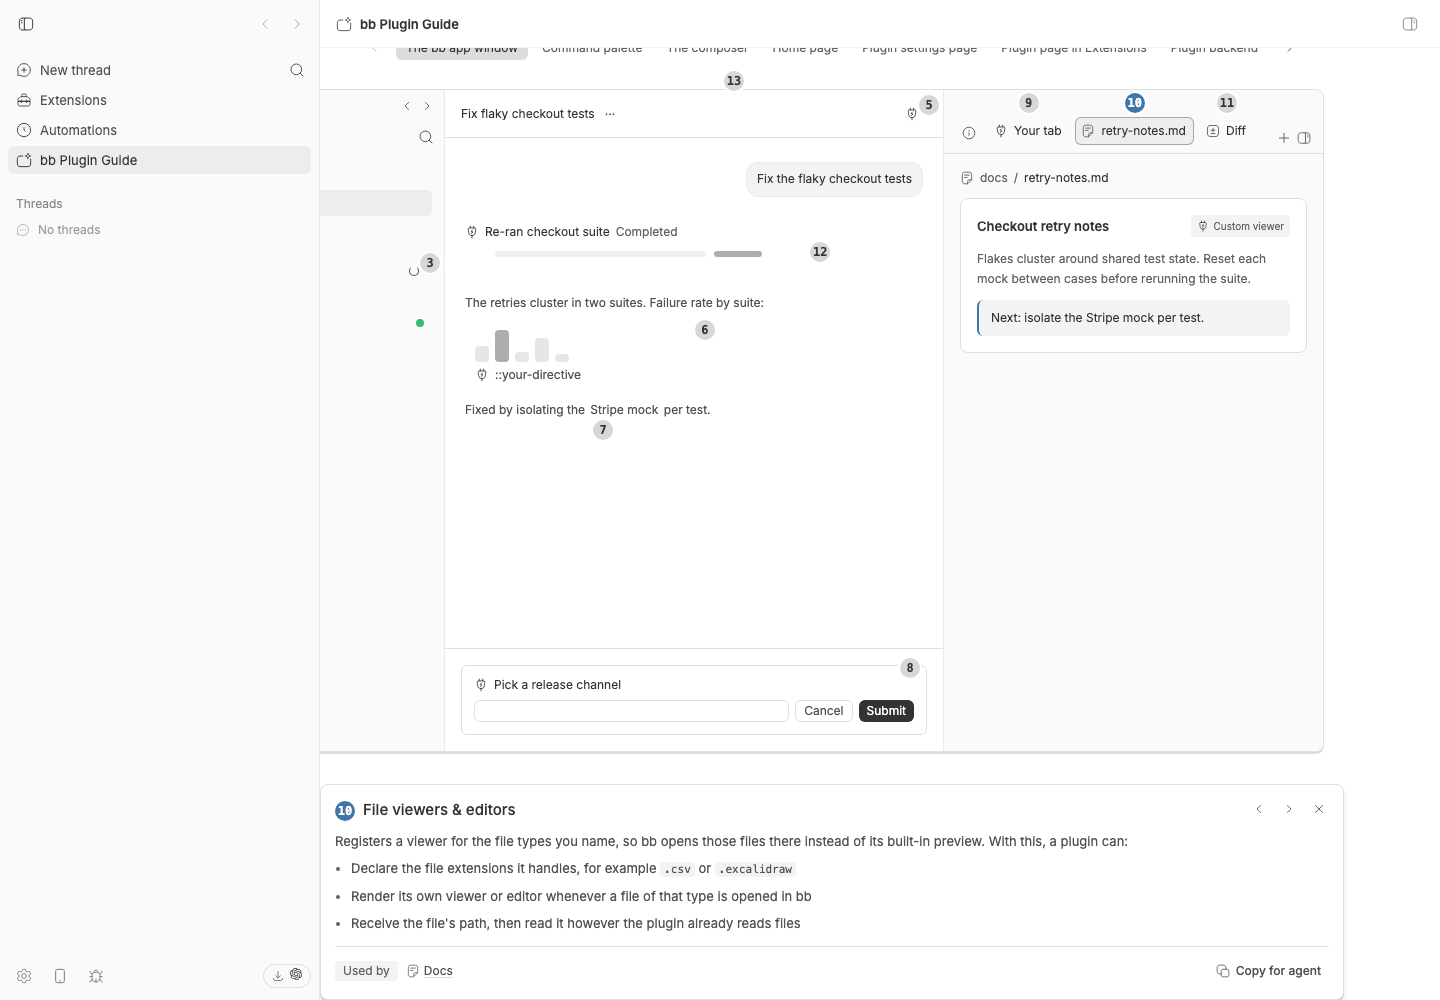Click Copy for agent
The image size is (1440, 1000).
tap(1269, 971)
